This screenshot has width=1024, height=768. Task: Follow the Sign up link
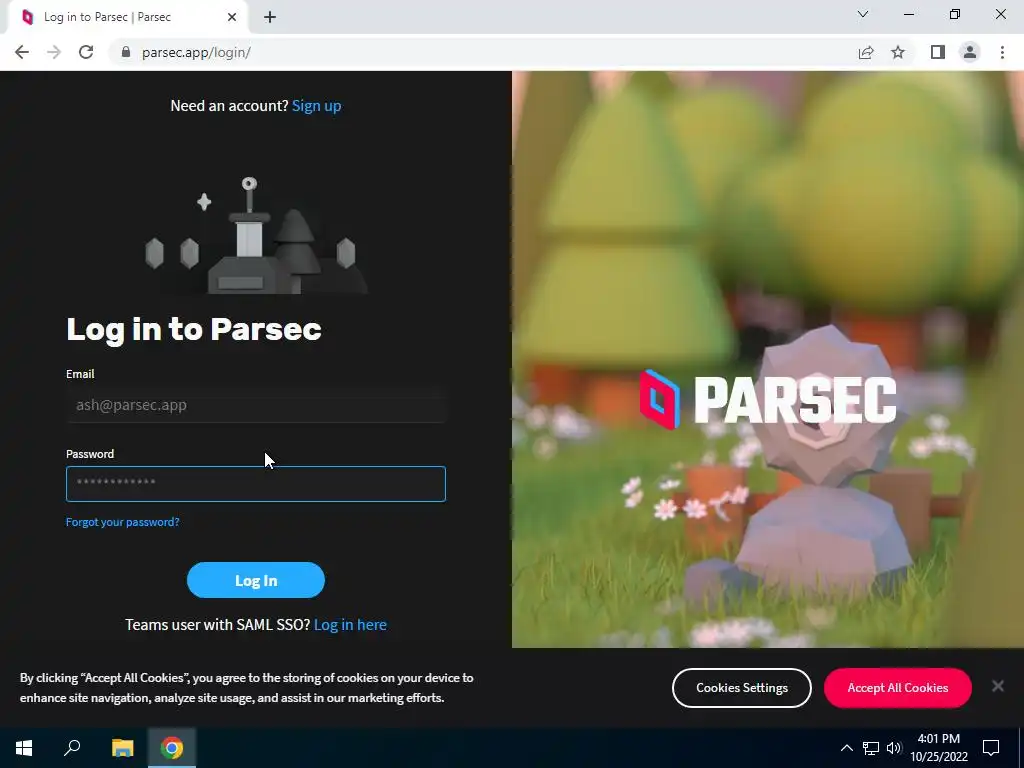[x=316, y=106]
